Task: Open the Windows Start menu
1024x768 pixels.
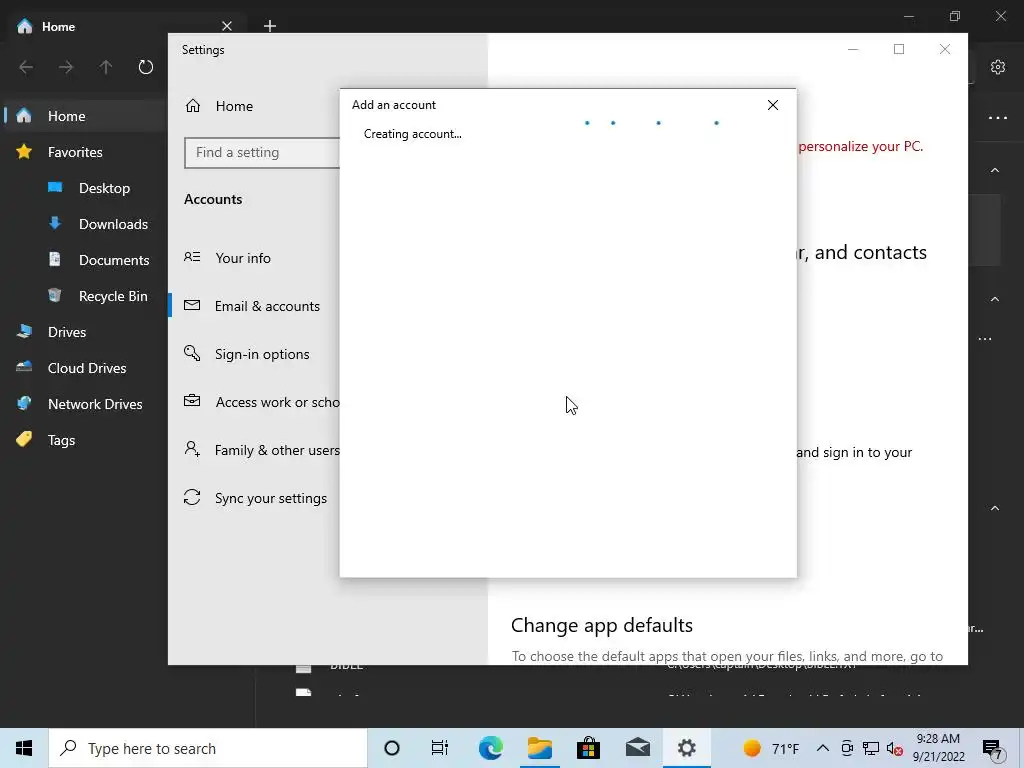Action: [x=24, y=748]
